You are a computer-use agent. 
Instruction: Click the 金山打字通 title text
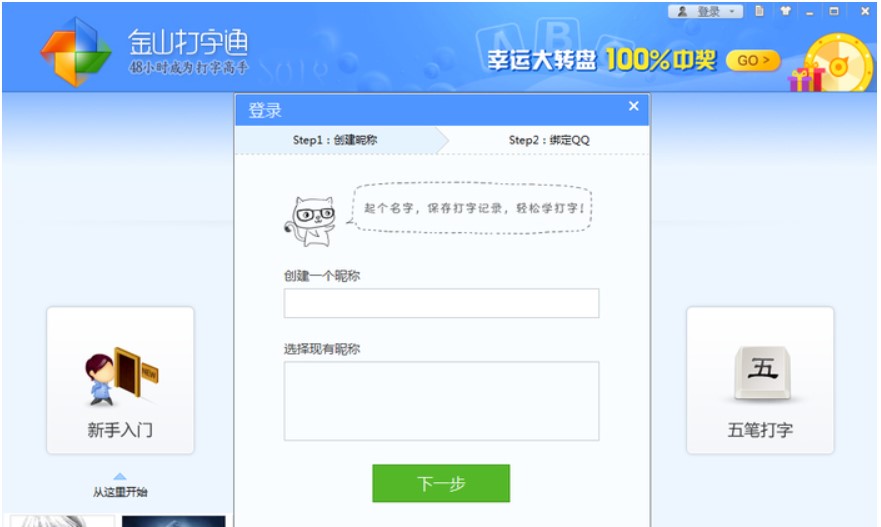[188, 42]
